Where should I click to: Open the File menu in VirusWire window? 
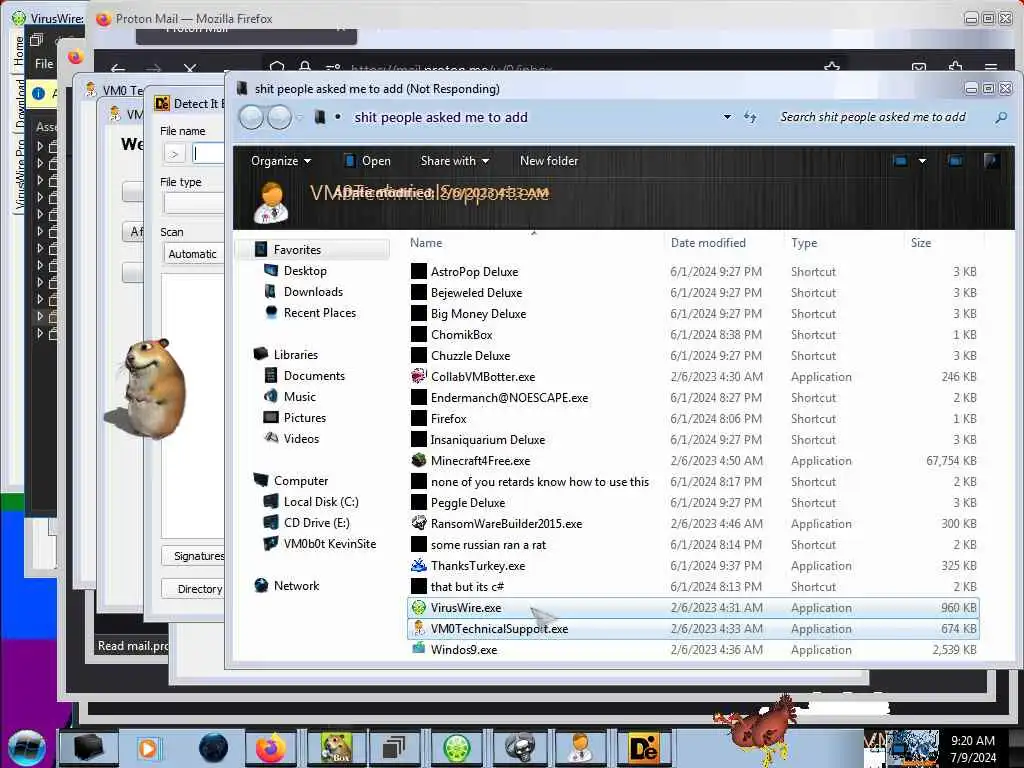coord(44,63)
